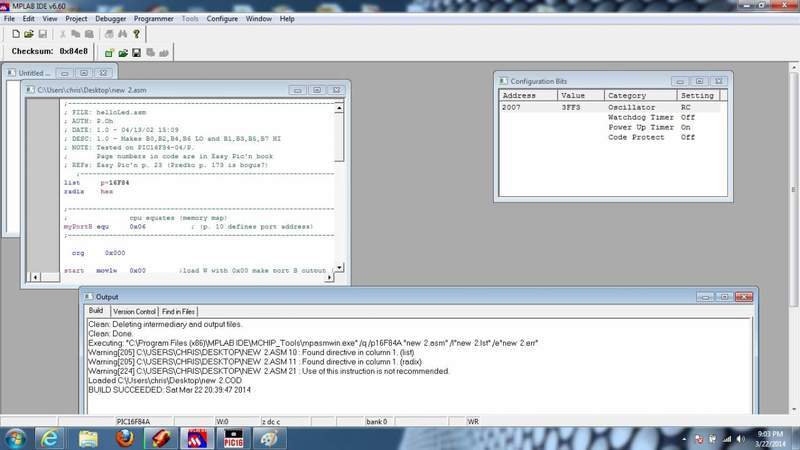This screenshot has width=800, height=450.
Task: Open the Programmer menu
Action: 154,19
